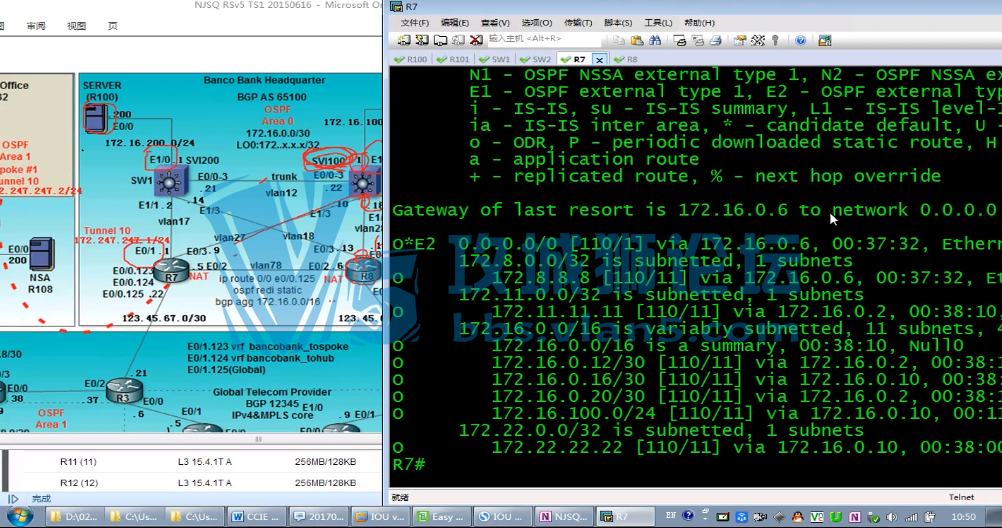Click the R100 server icon in the diagram

[96, 118]
